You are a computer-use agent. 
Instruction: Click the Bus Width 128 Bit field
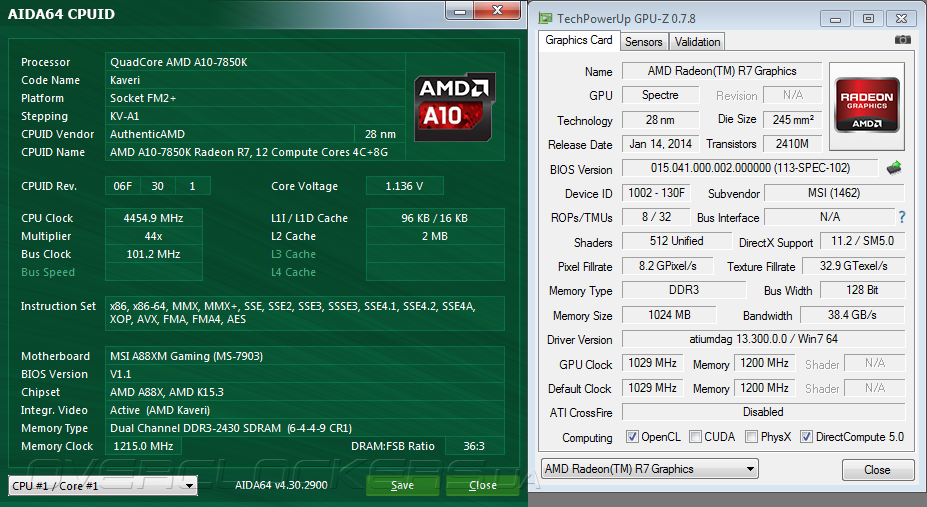[863, 290]
